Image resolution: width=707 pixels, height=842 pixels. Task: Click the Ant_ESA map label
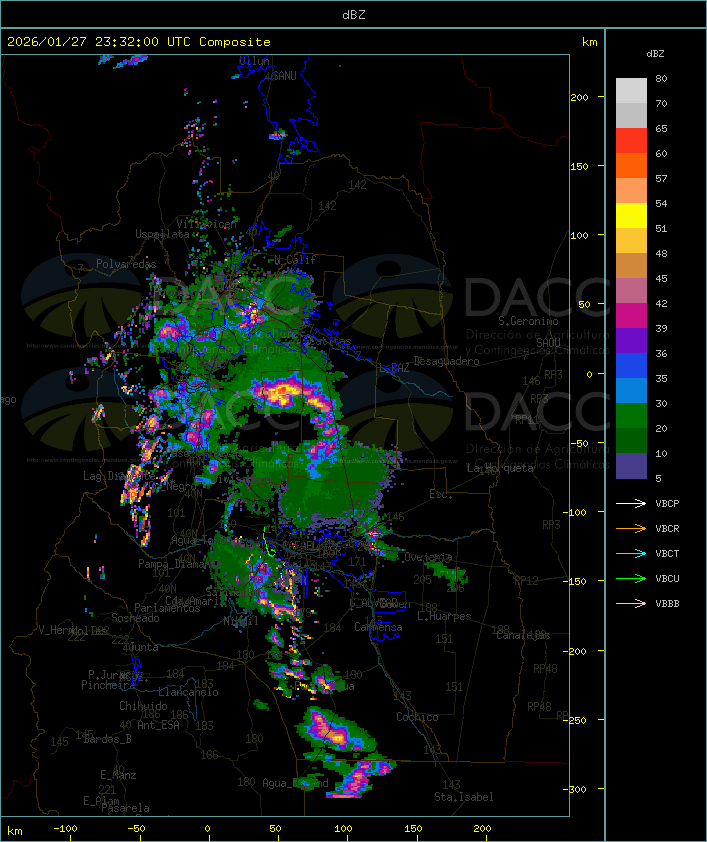158,725
